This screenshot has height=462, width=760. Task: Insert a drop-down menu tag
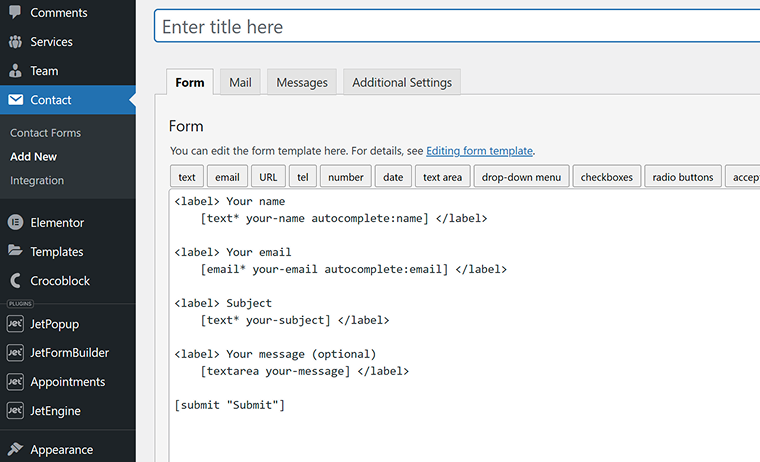click(x=521, y=177)
